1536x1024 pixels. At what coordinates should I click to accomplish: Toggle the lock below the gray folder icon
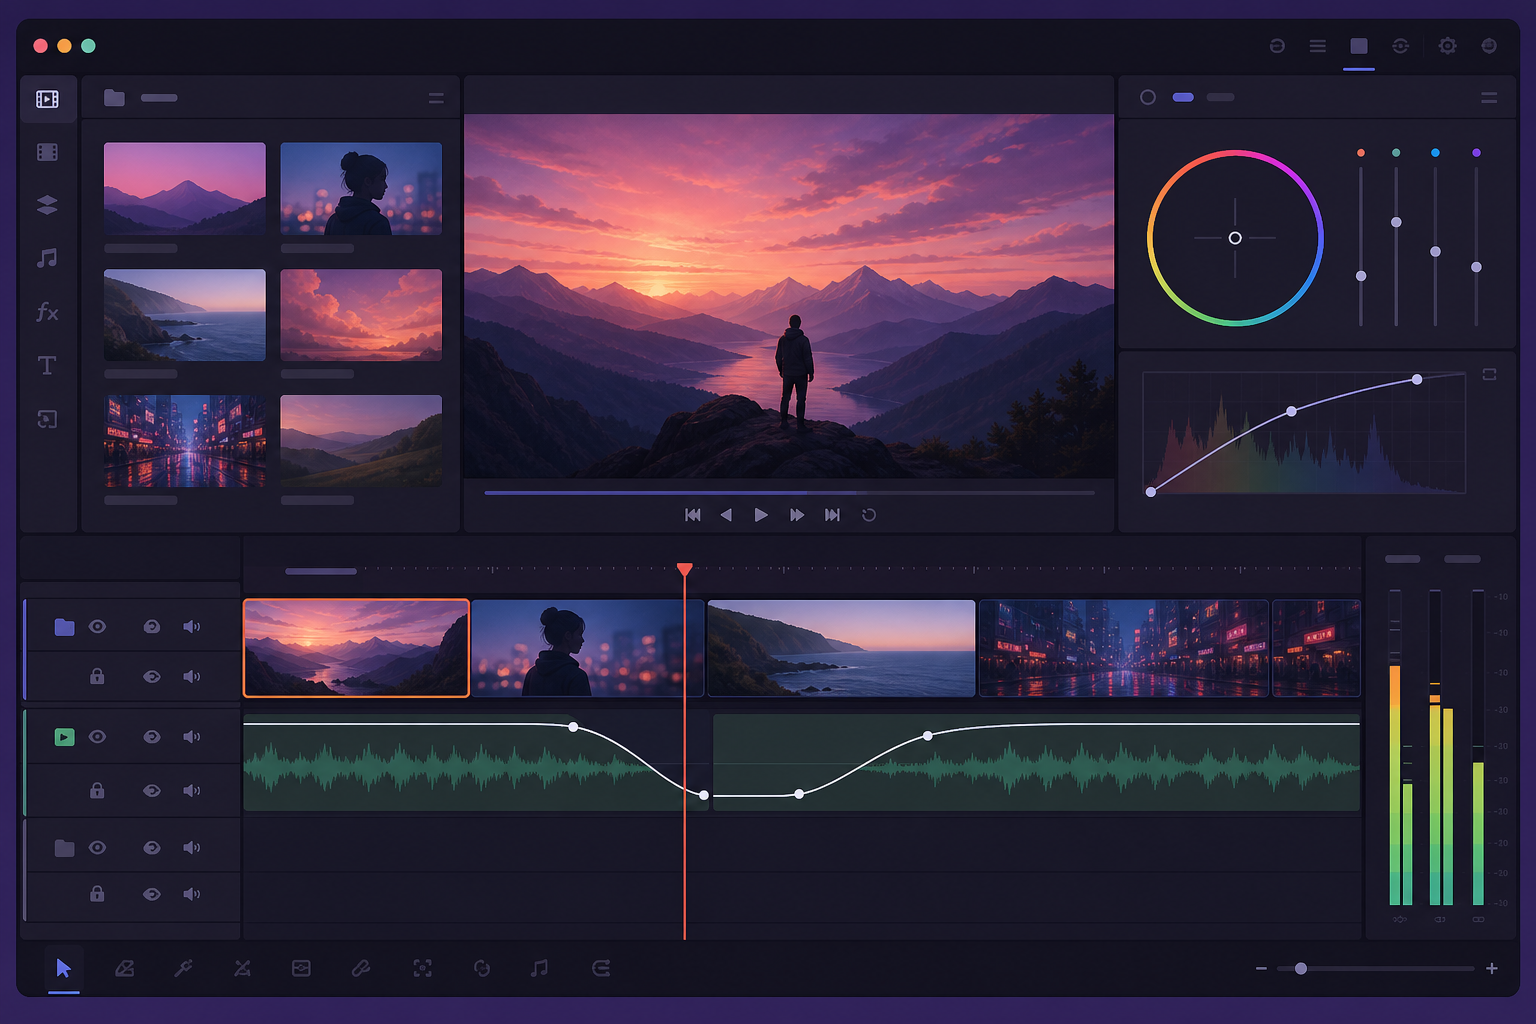tap(97, 894)
